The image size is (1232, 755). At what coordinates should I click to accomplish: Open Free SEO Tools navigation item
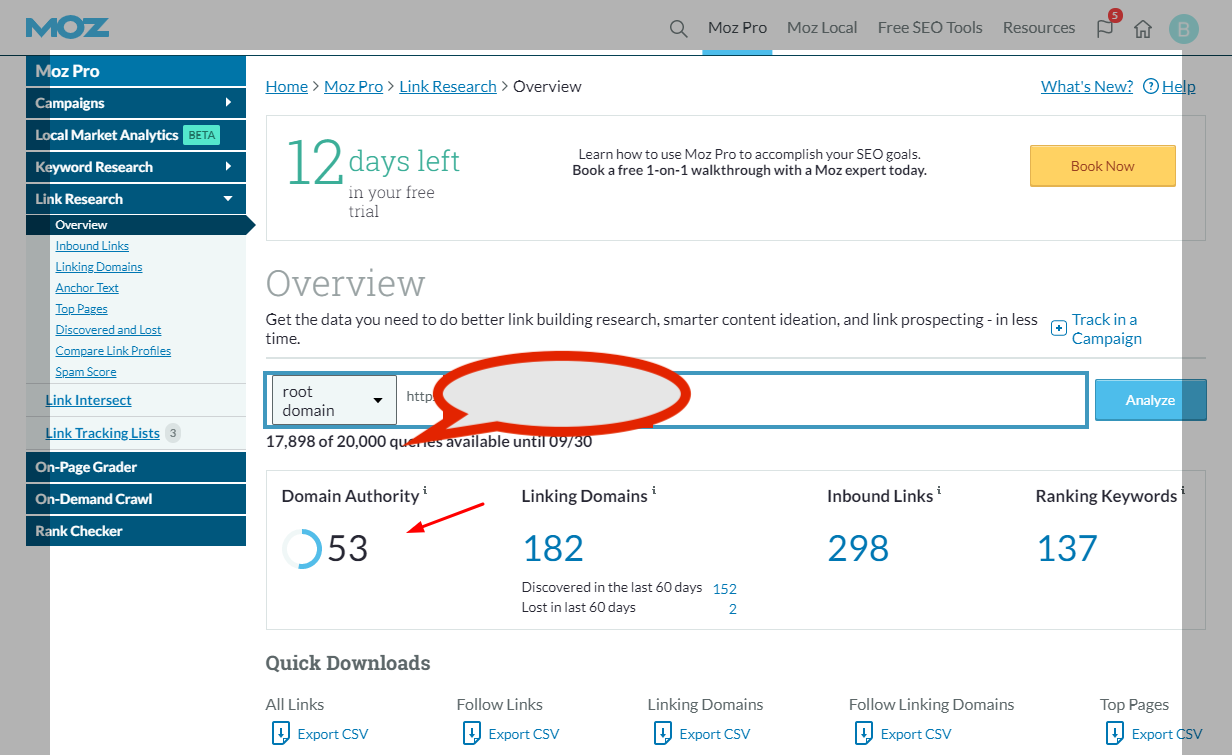point(930,28)
